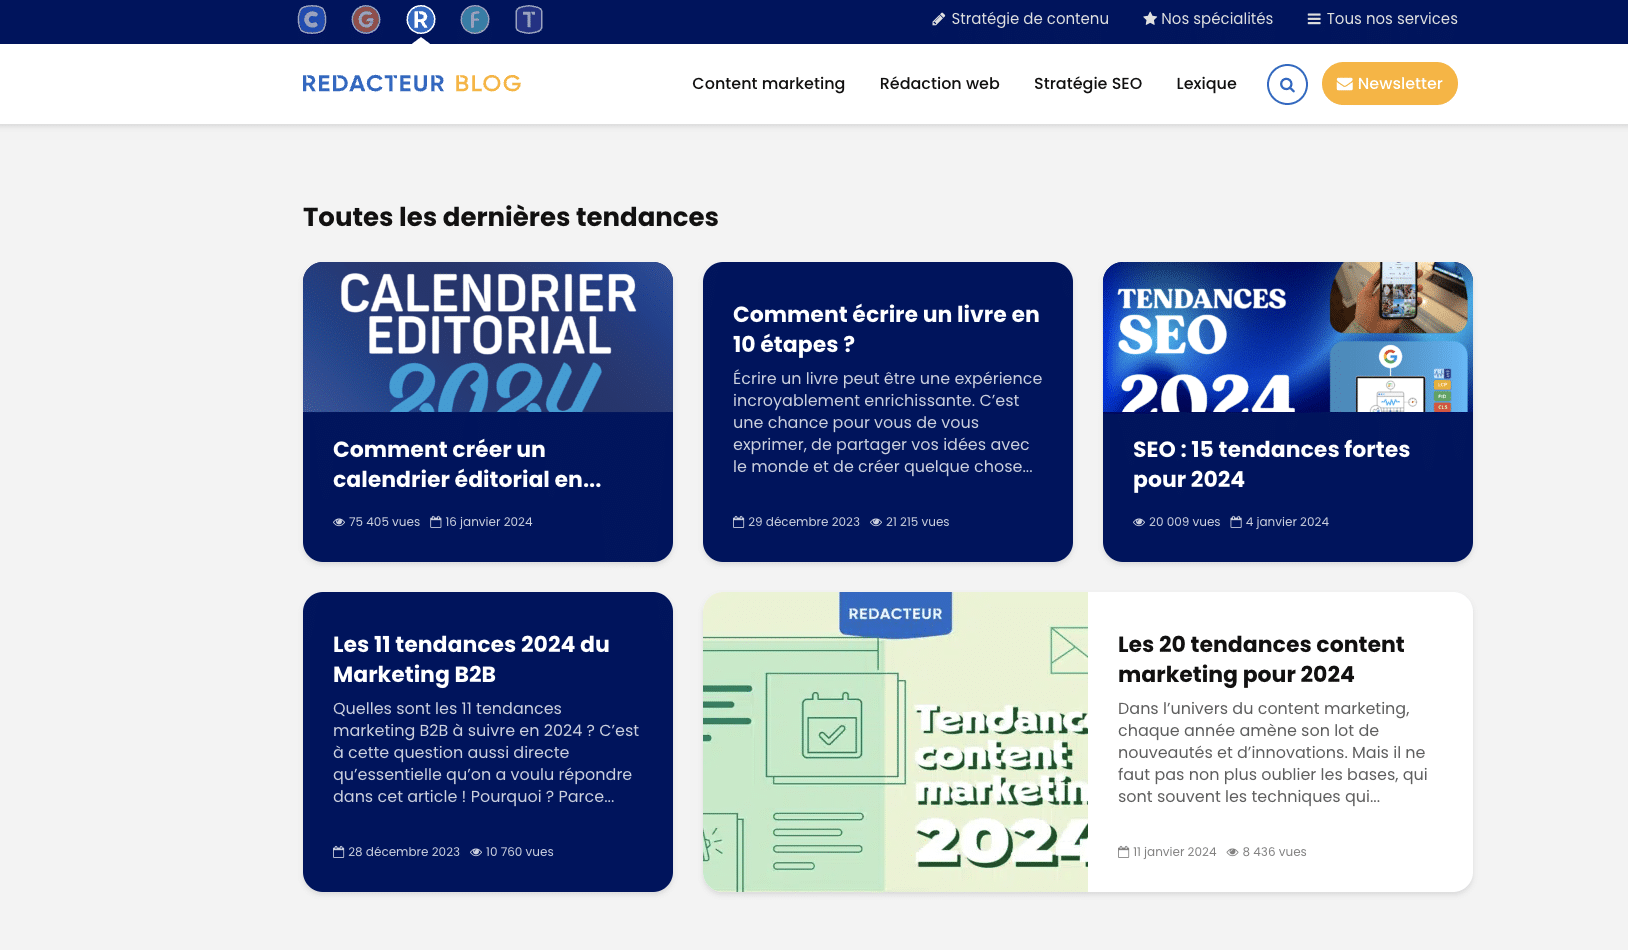Screen dimensions: 1628x950
Task: Subscribe via the Newsletter button
Action: coord(1389,84)
